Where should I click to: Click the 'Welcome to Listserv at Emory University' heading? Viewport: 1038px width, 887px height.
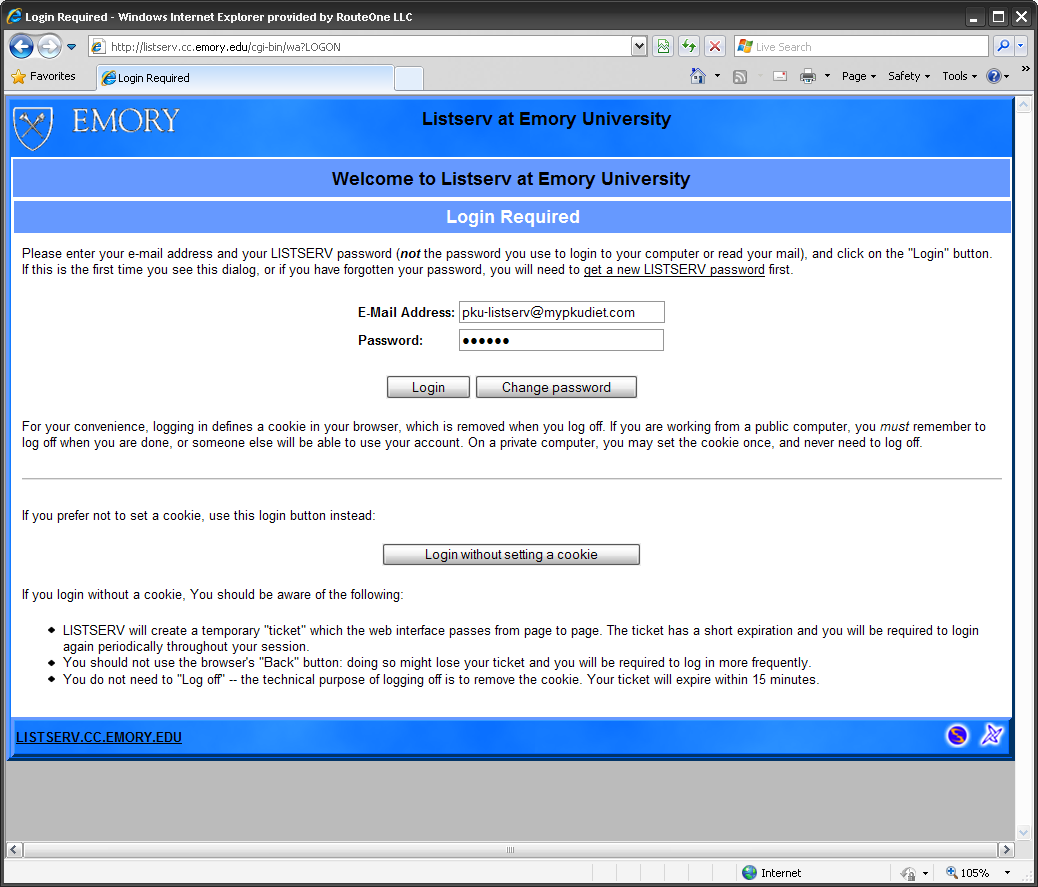511,179
